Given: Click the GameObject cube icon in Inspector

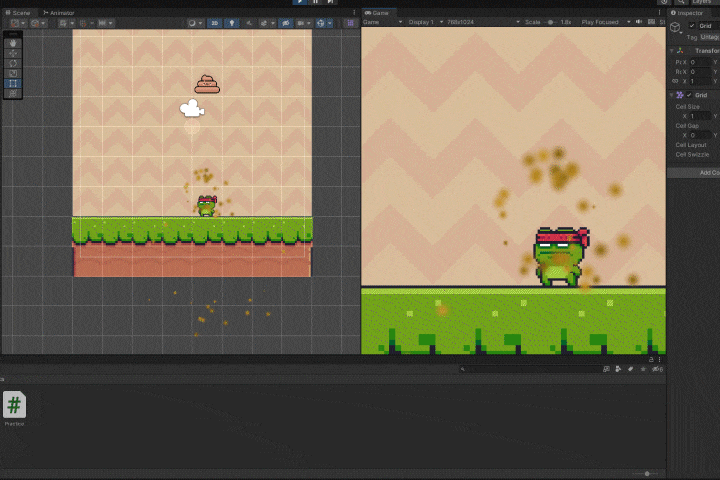Looking at the screenshot, I should pyautogui.click(x=675, y=28).
